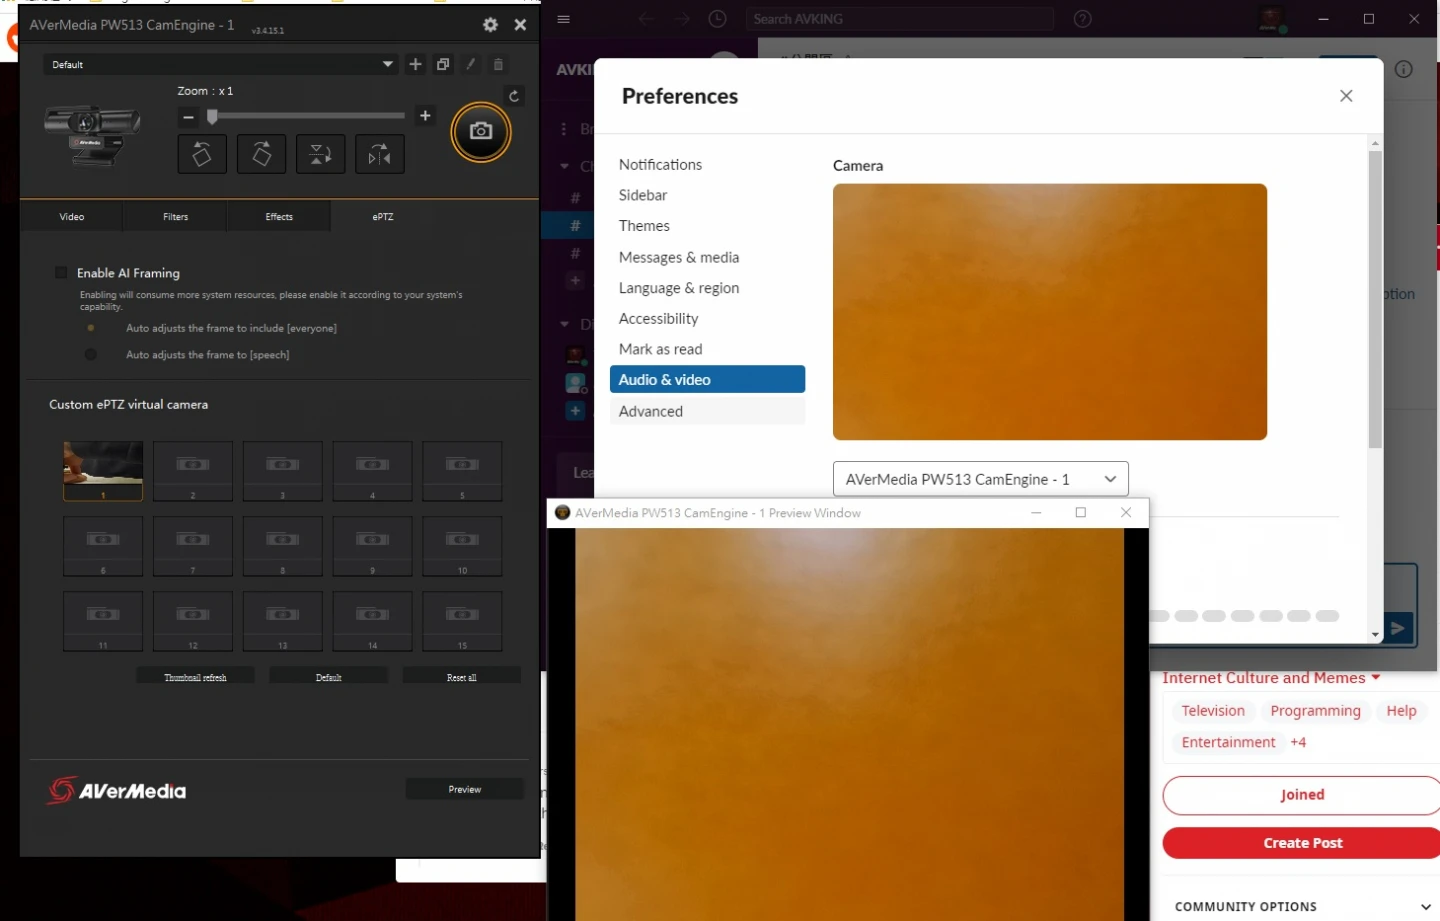Rotate the image counterclockwise
The height and width of the screenshot is (921, 1440).
202,154
